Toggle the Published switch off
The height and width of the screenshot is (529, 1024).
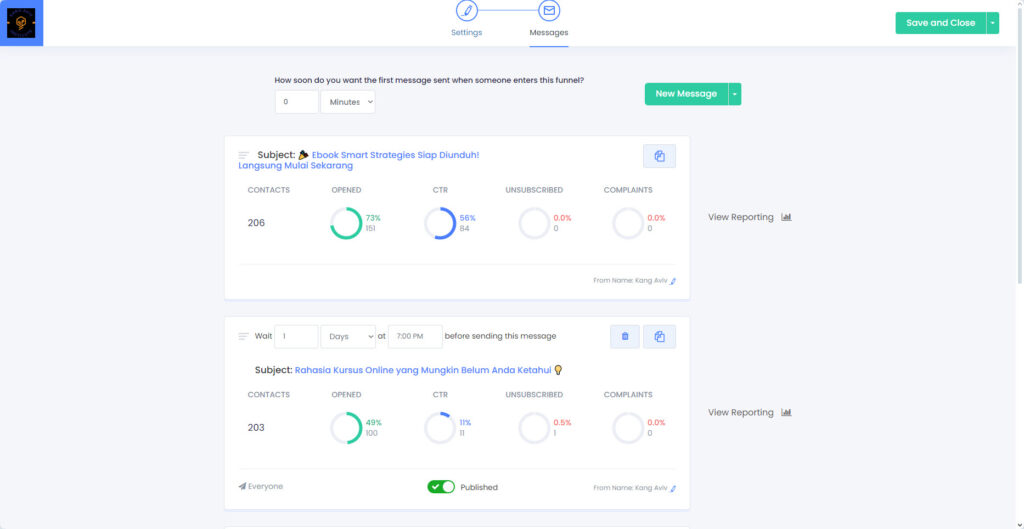coord(441,487)
